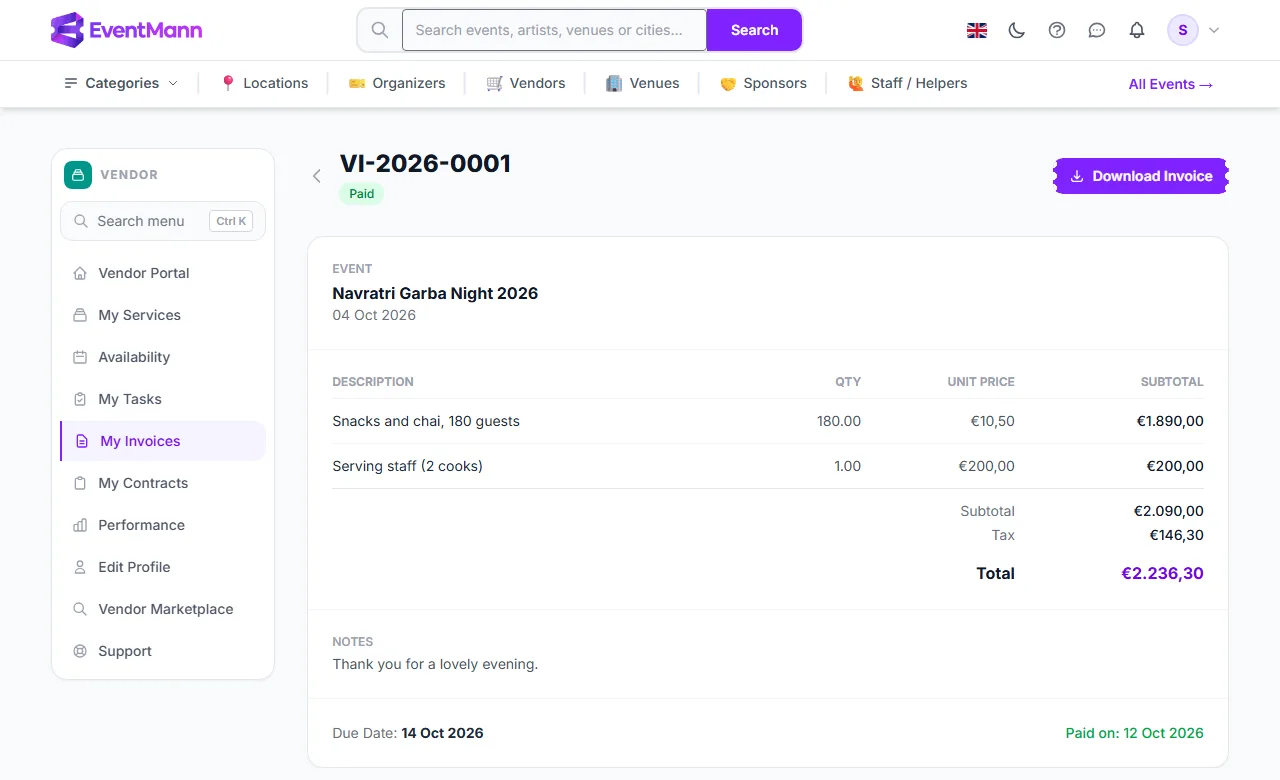Click the Paid on: 12 Oct 2026 text
The width and height of the screenshot is (1280, 780).
1135,733
